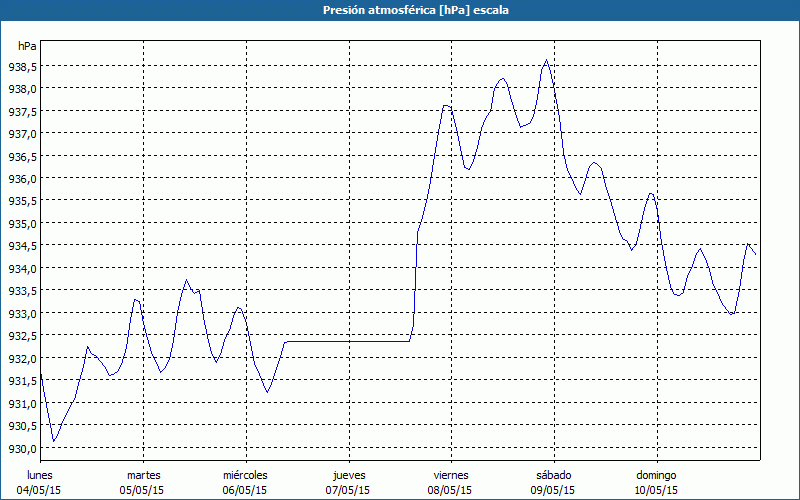800x500 pixels.
Task: Click the 'lunes' day label
Action: tap(40, 474)
